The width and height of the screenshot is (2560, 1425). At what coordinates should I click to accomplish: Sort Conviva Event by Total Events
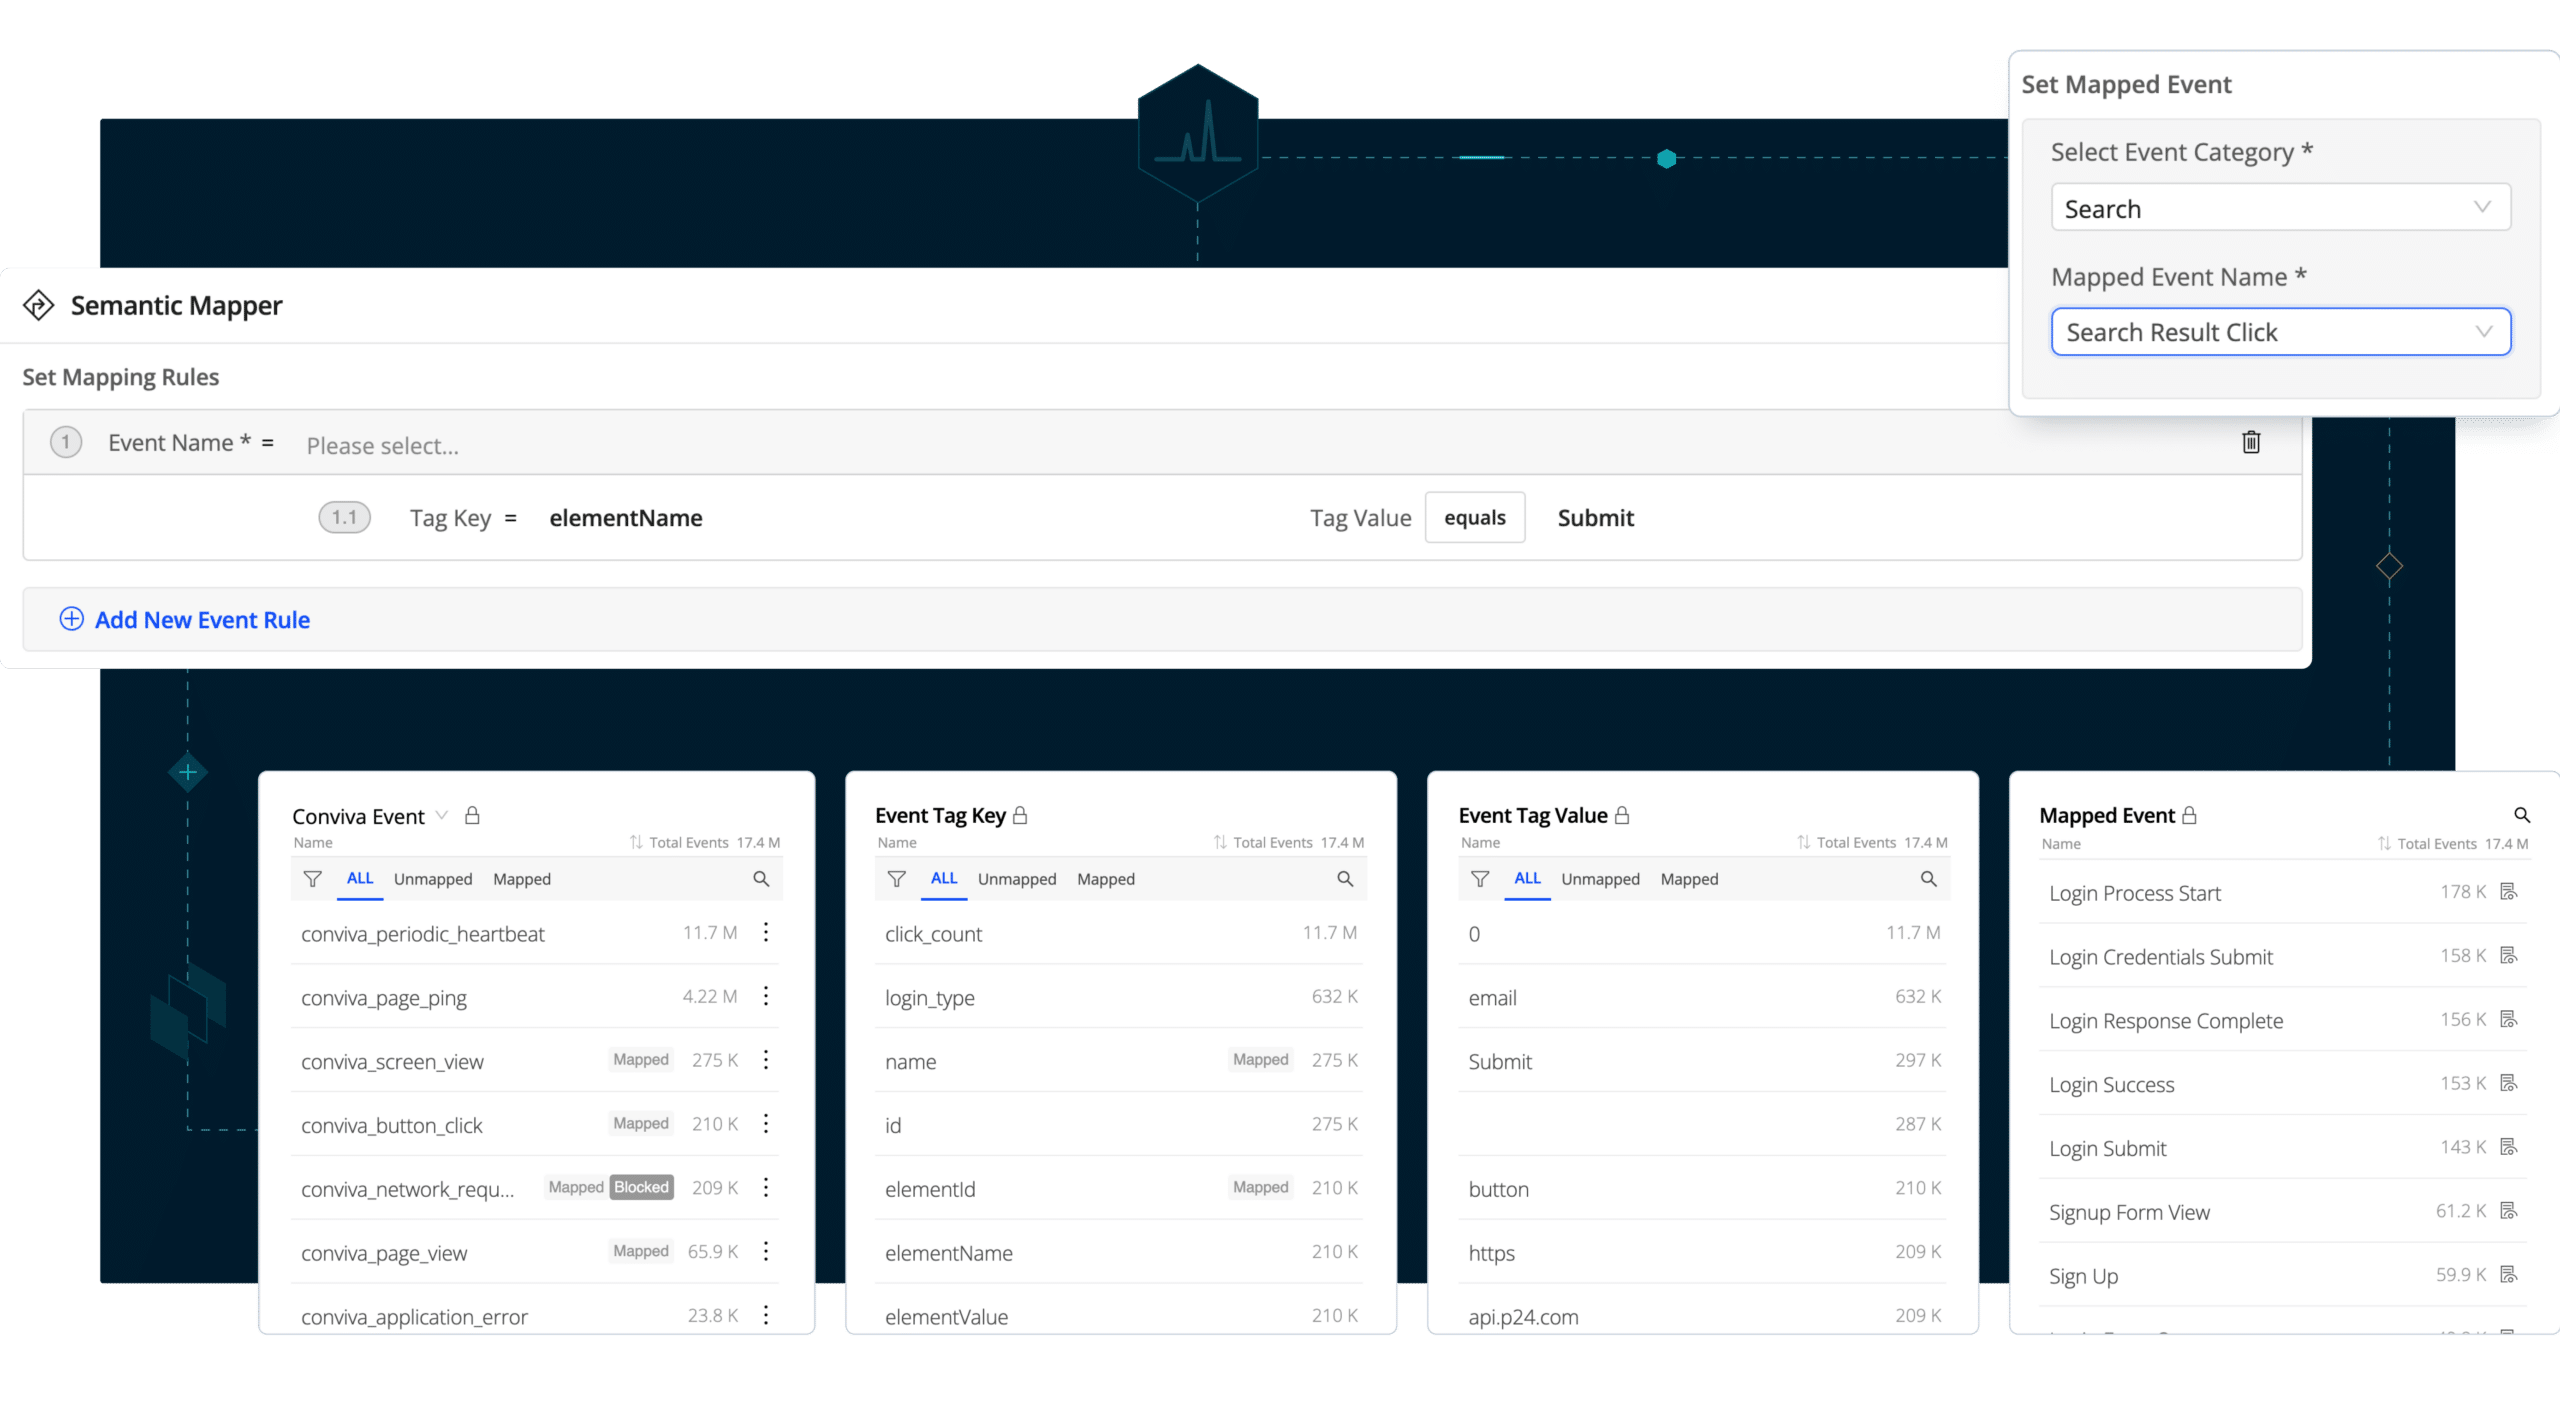pyautogui.click(x=636, y=842)
